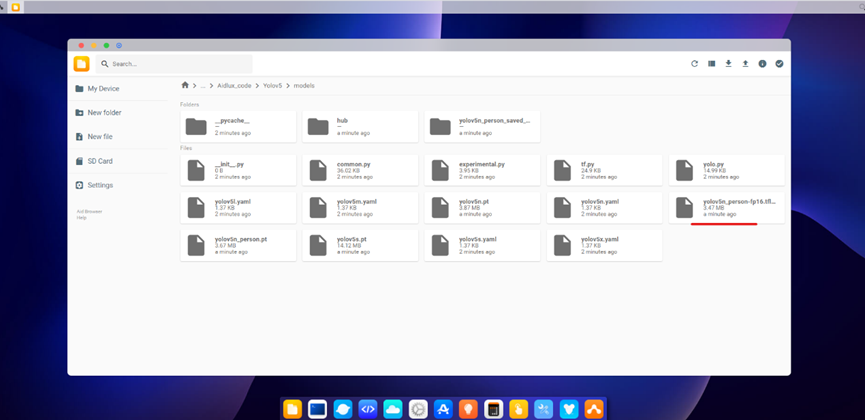Select the yolov5s.pt file
865x420 pixels.
[x=360, y=246]
